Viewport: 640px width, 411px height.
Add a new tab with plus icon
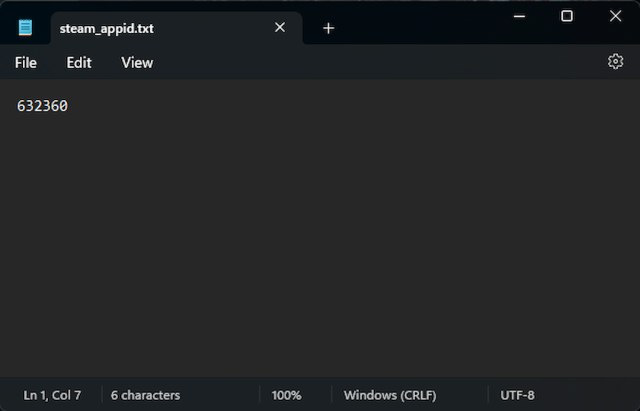(x=328, y=28)
